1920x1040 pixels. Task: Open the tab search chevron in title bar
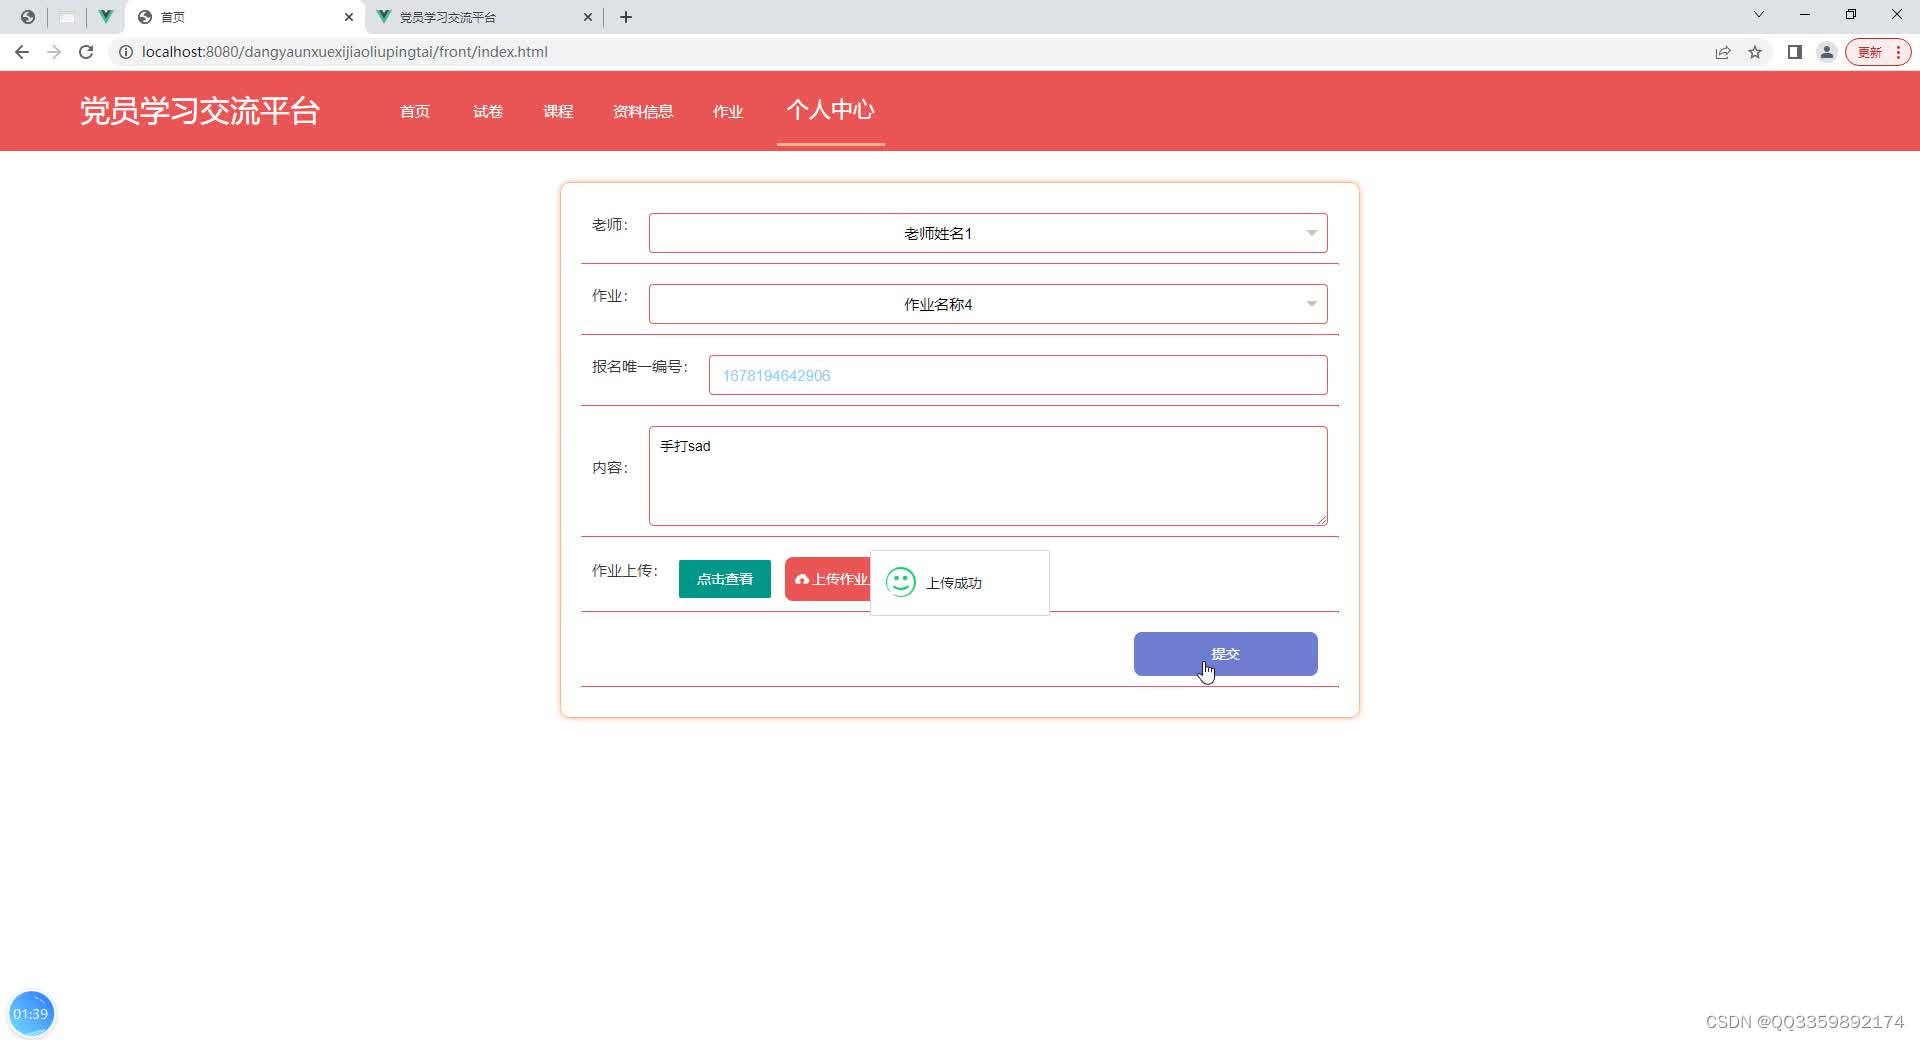point(1759,15)
